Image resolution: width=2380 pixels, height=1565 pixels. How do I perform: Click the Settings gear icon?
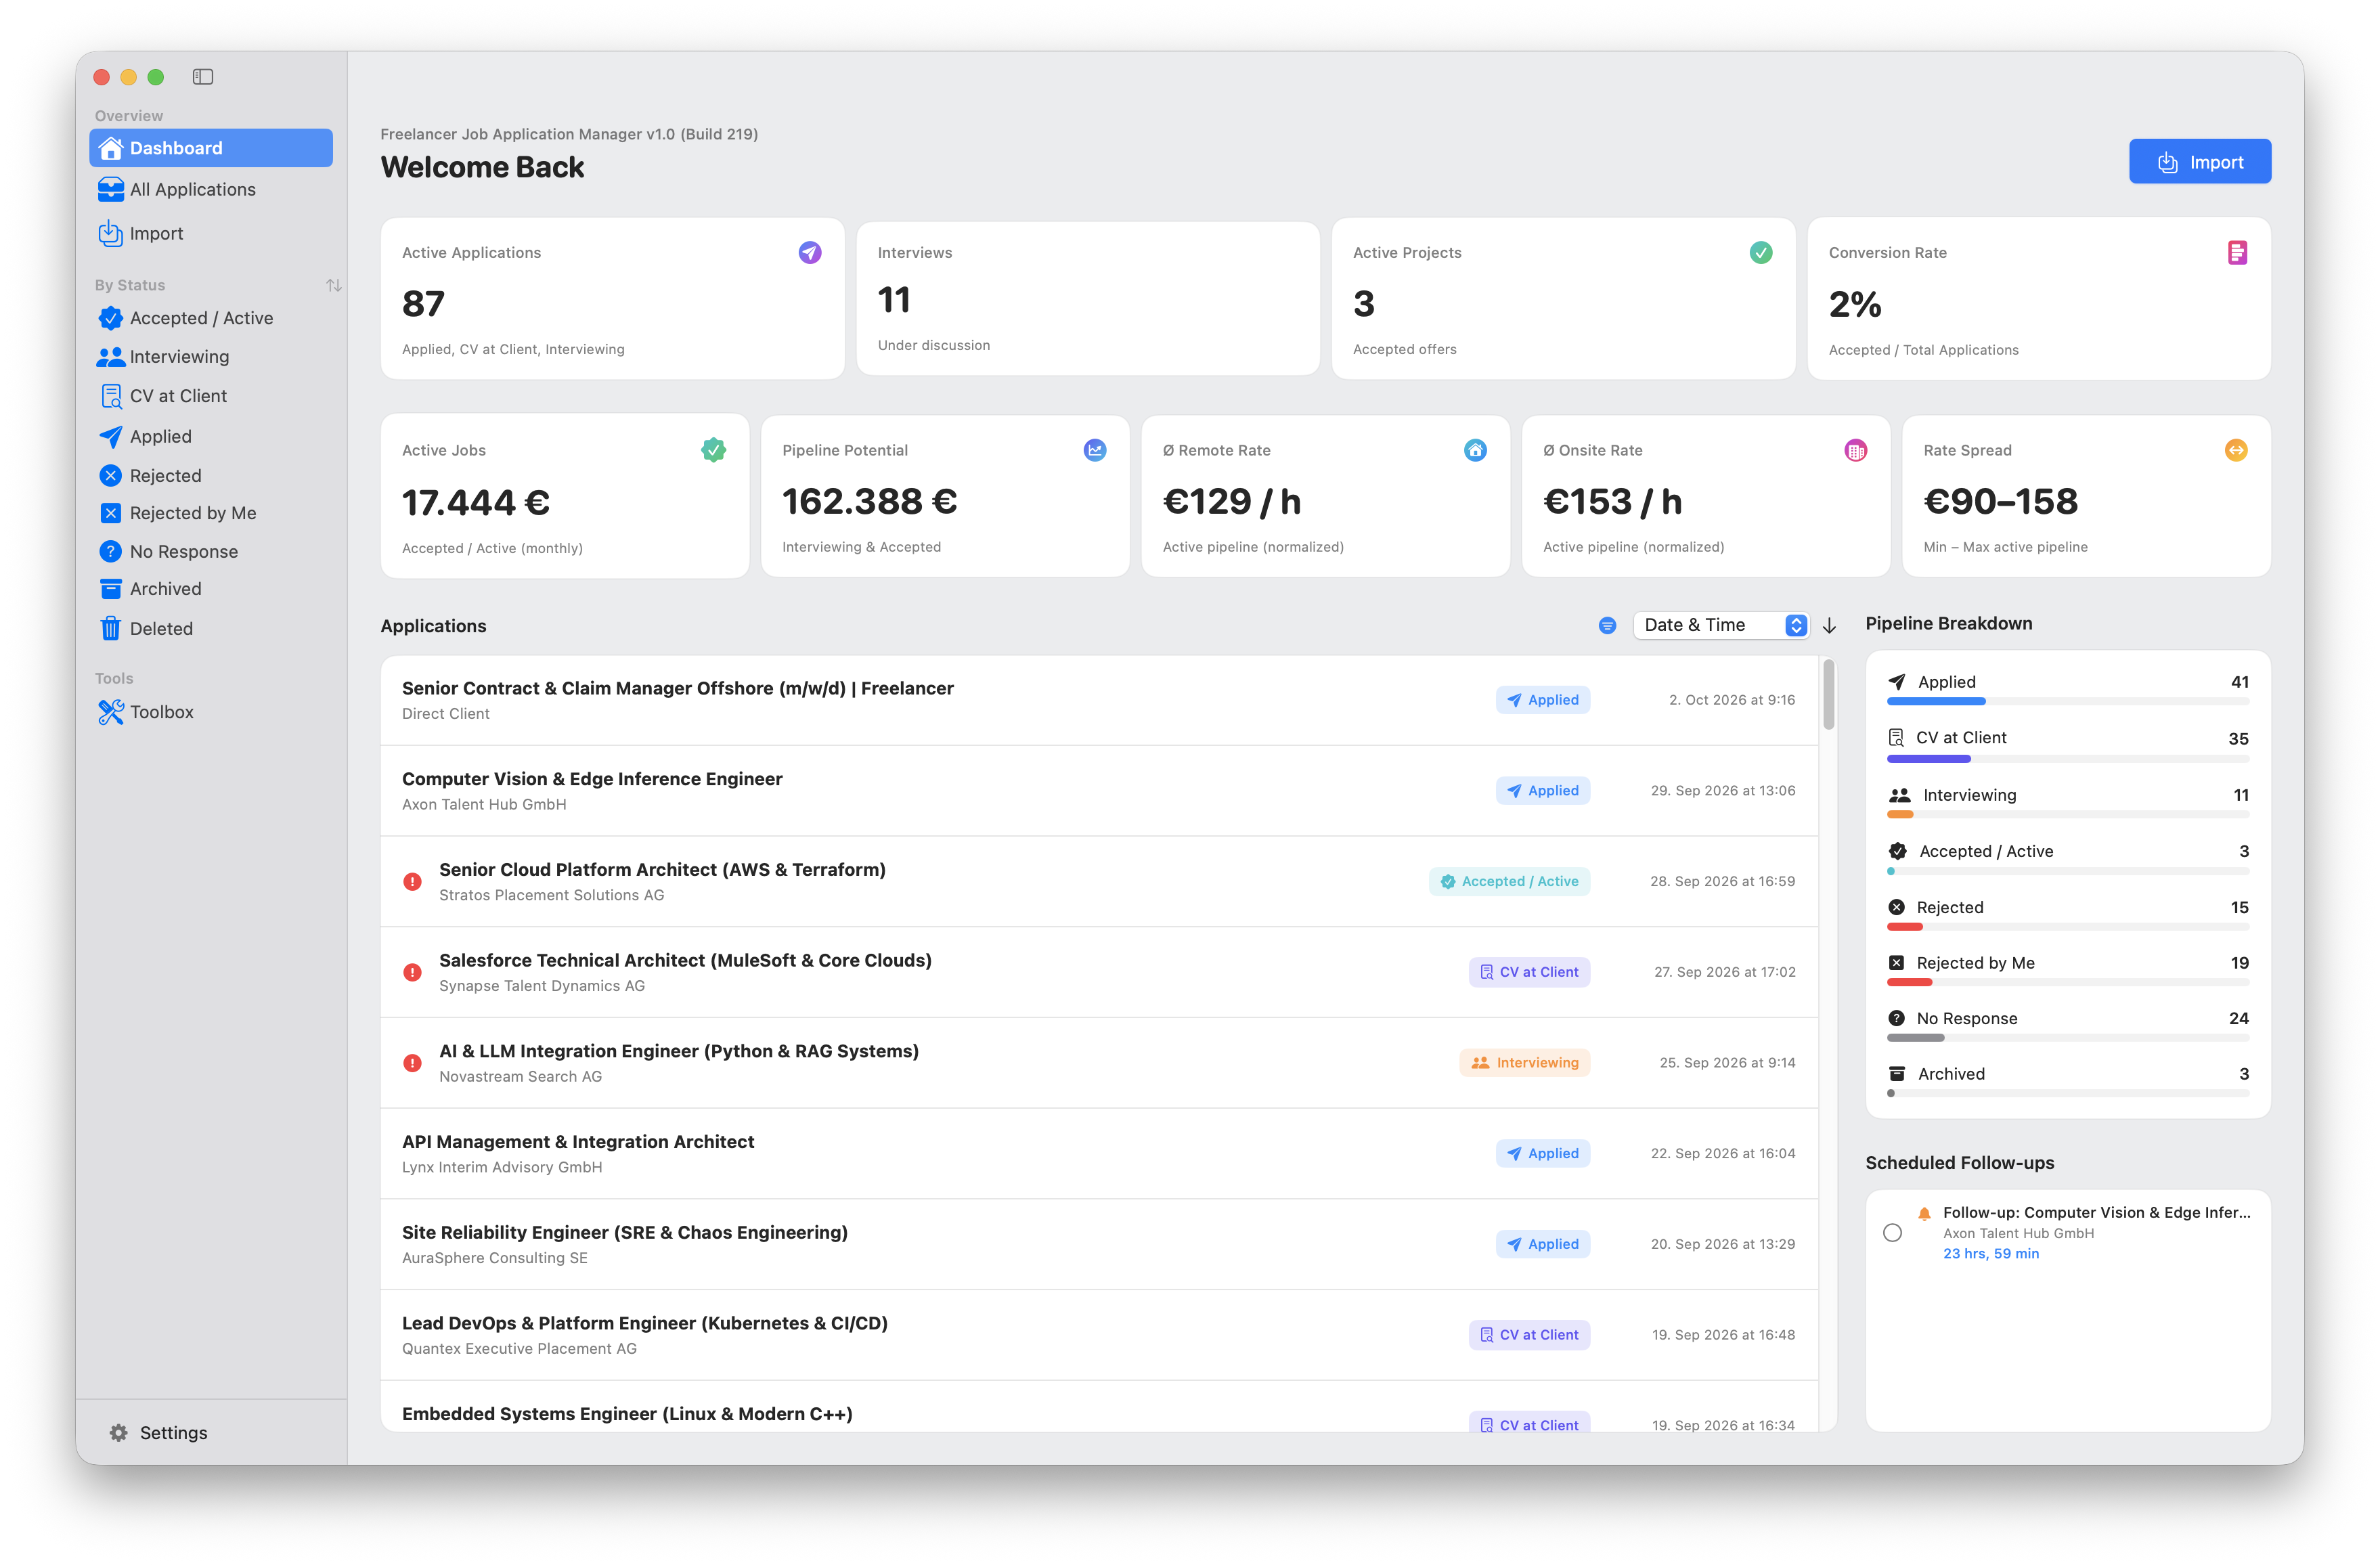[119, 1433]
